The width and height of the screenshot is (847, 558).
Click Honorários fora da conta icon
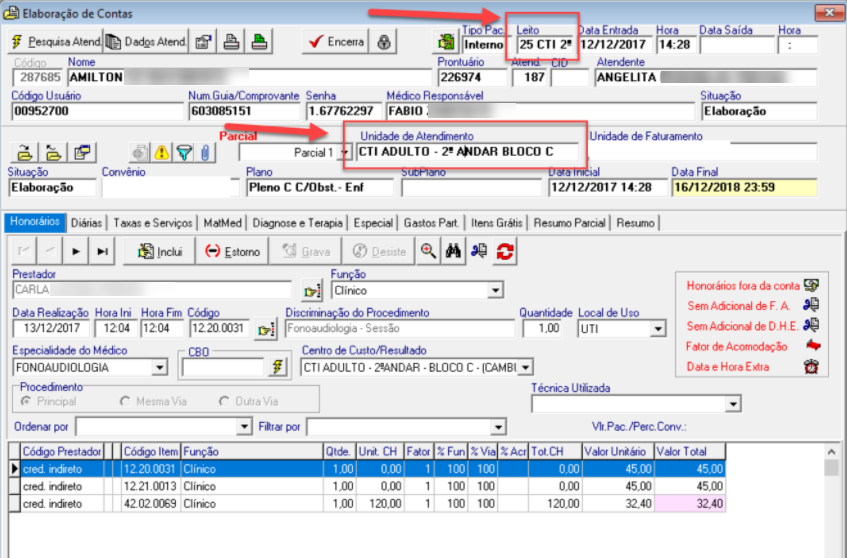(811, 285)
